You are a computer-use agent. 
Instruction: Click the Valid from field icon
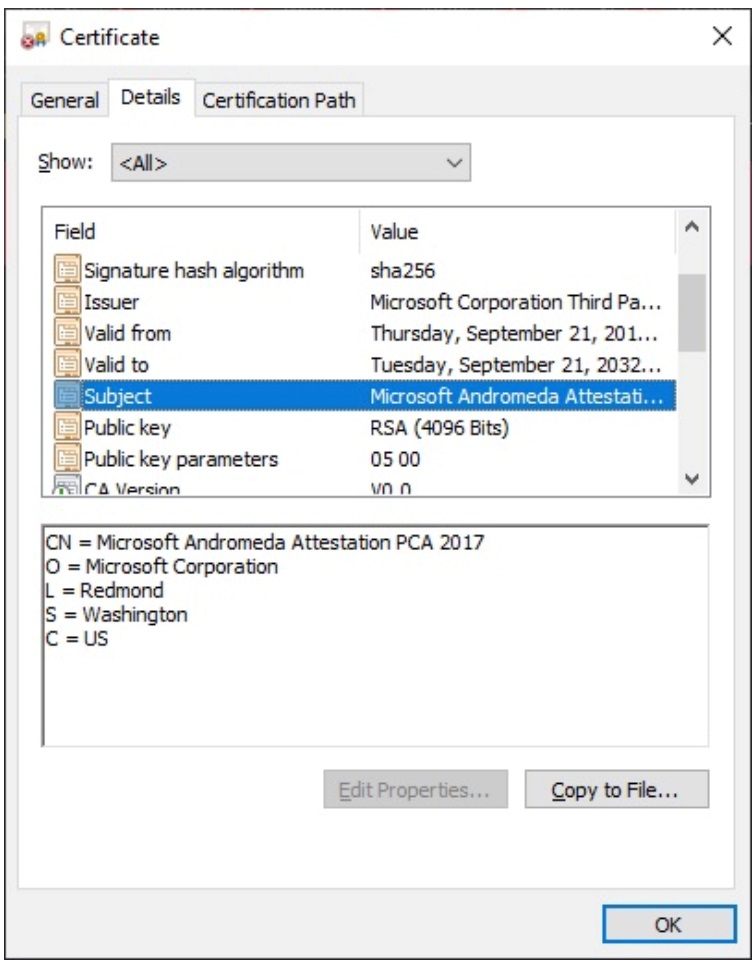click(68, 333)
